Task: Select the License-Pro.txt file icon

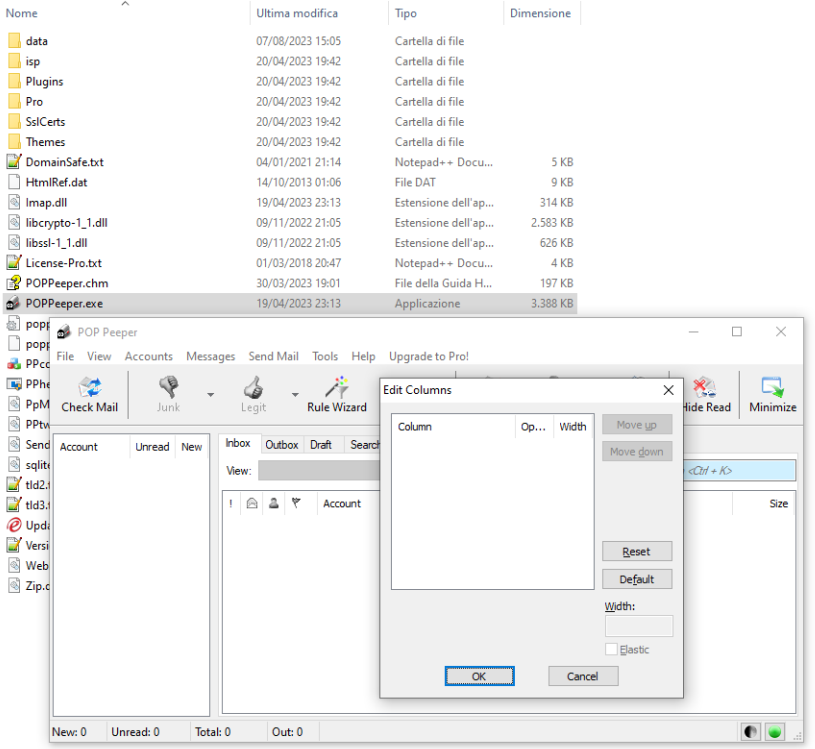Action: point(15,262)
